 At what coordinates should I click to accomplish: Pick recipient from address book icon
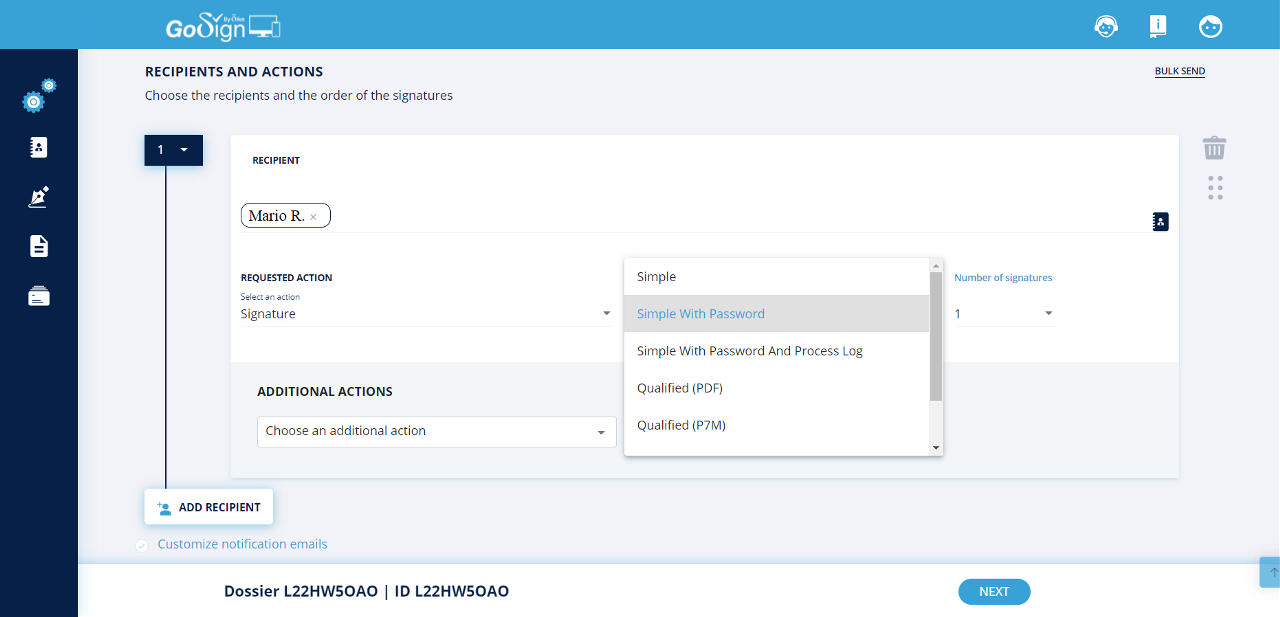click(1160, 221)
